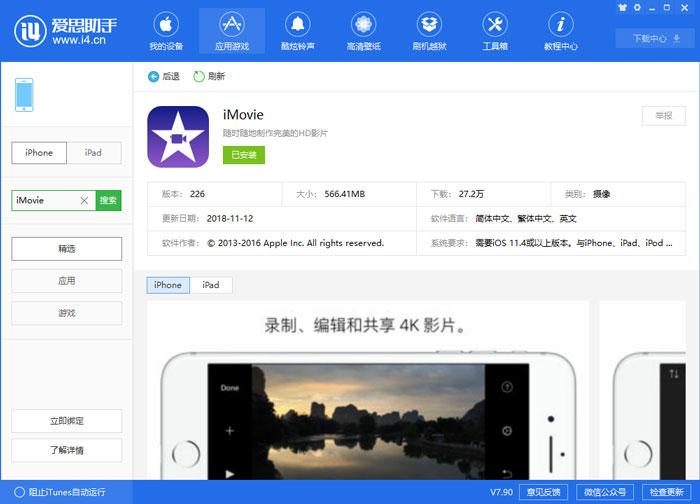Switch to iPhone screenshots tab
This screenshot has width=700, height=504.
(x=168, y=285)
